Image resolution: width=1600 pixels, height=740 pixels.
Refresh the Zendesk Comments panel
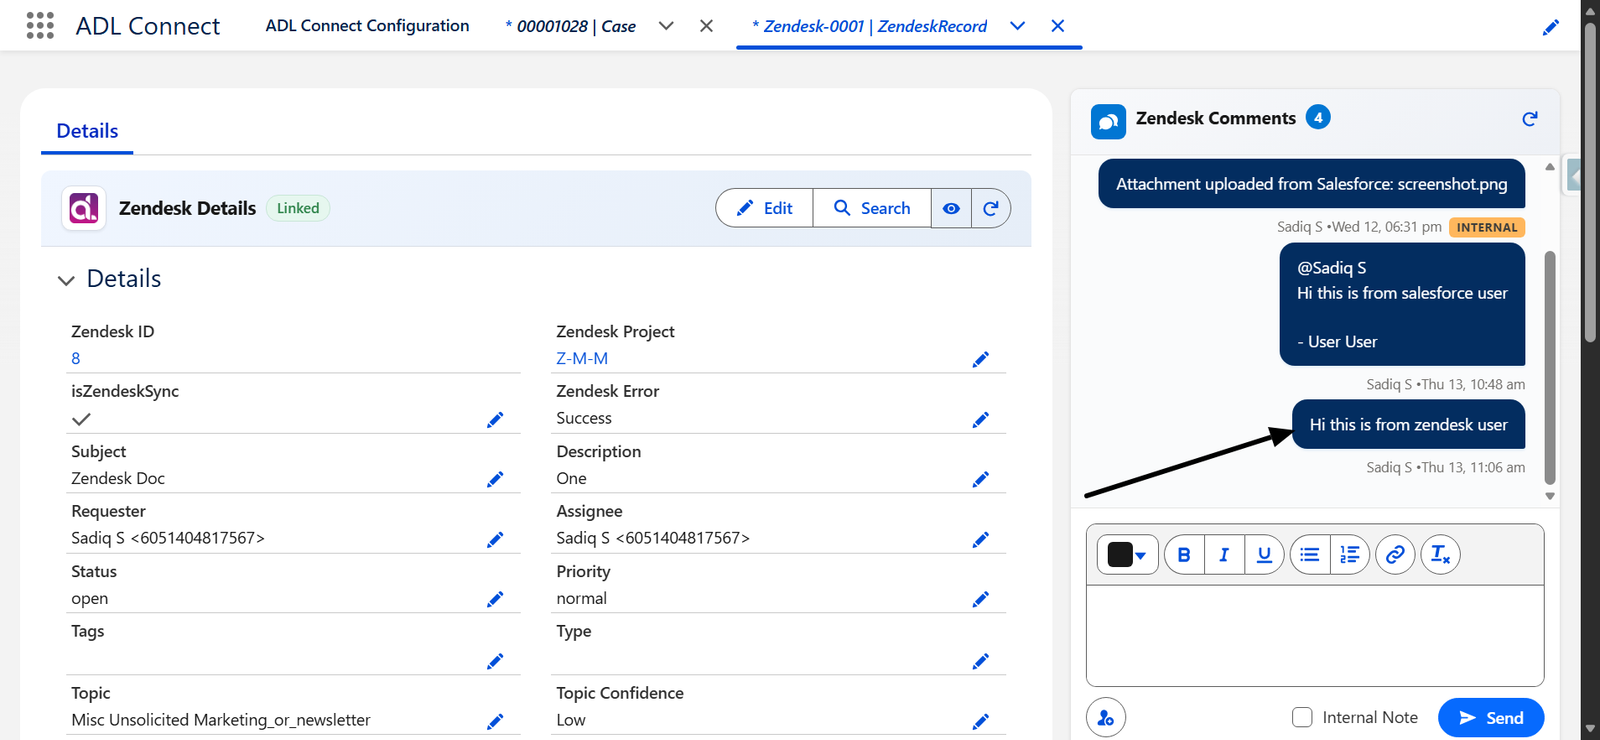pos(1529,119)
